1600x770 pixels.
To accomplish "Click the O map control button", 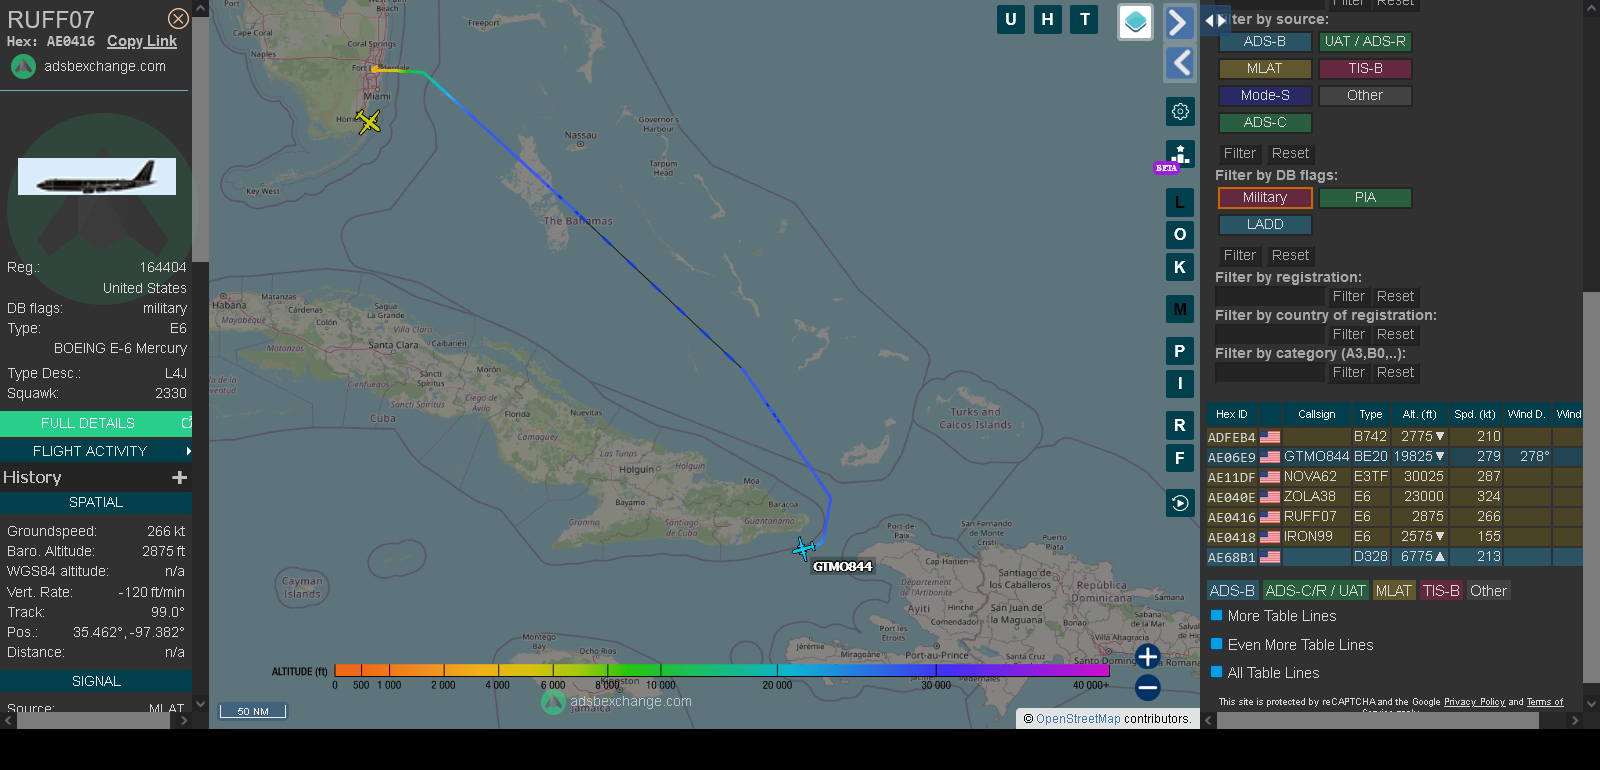I will pyautogui.click(x=1180, y=234).
